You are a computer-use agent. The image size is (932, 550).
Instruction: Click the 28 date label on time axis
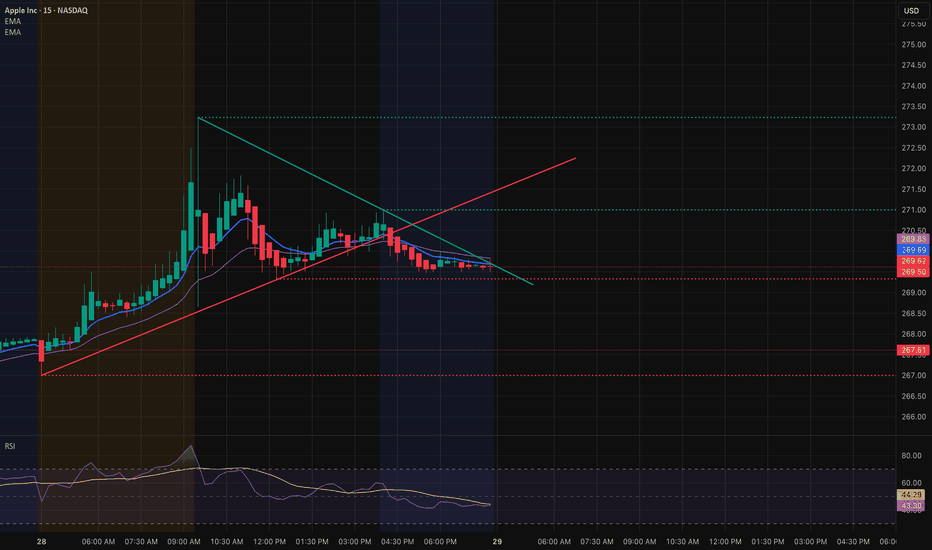[x=40, y=541]
